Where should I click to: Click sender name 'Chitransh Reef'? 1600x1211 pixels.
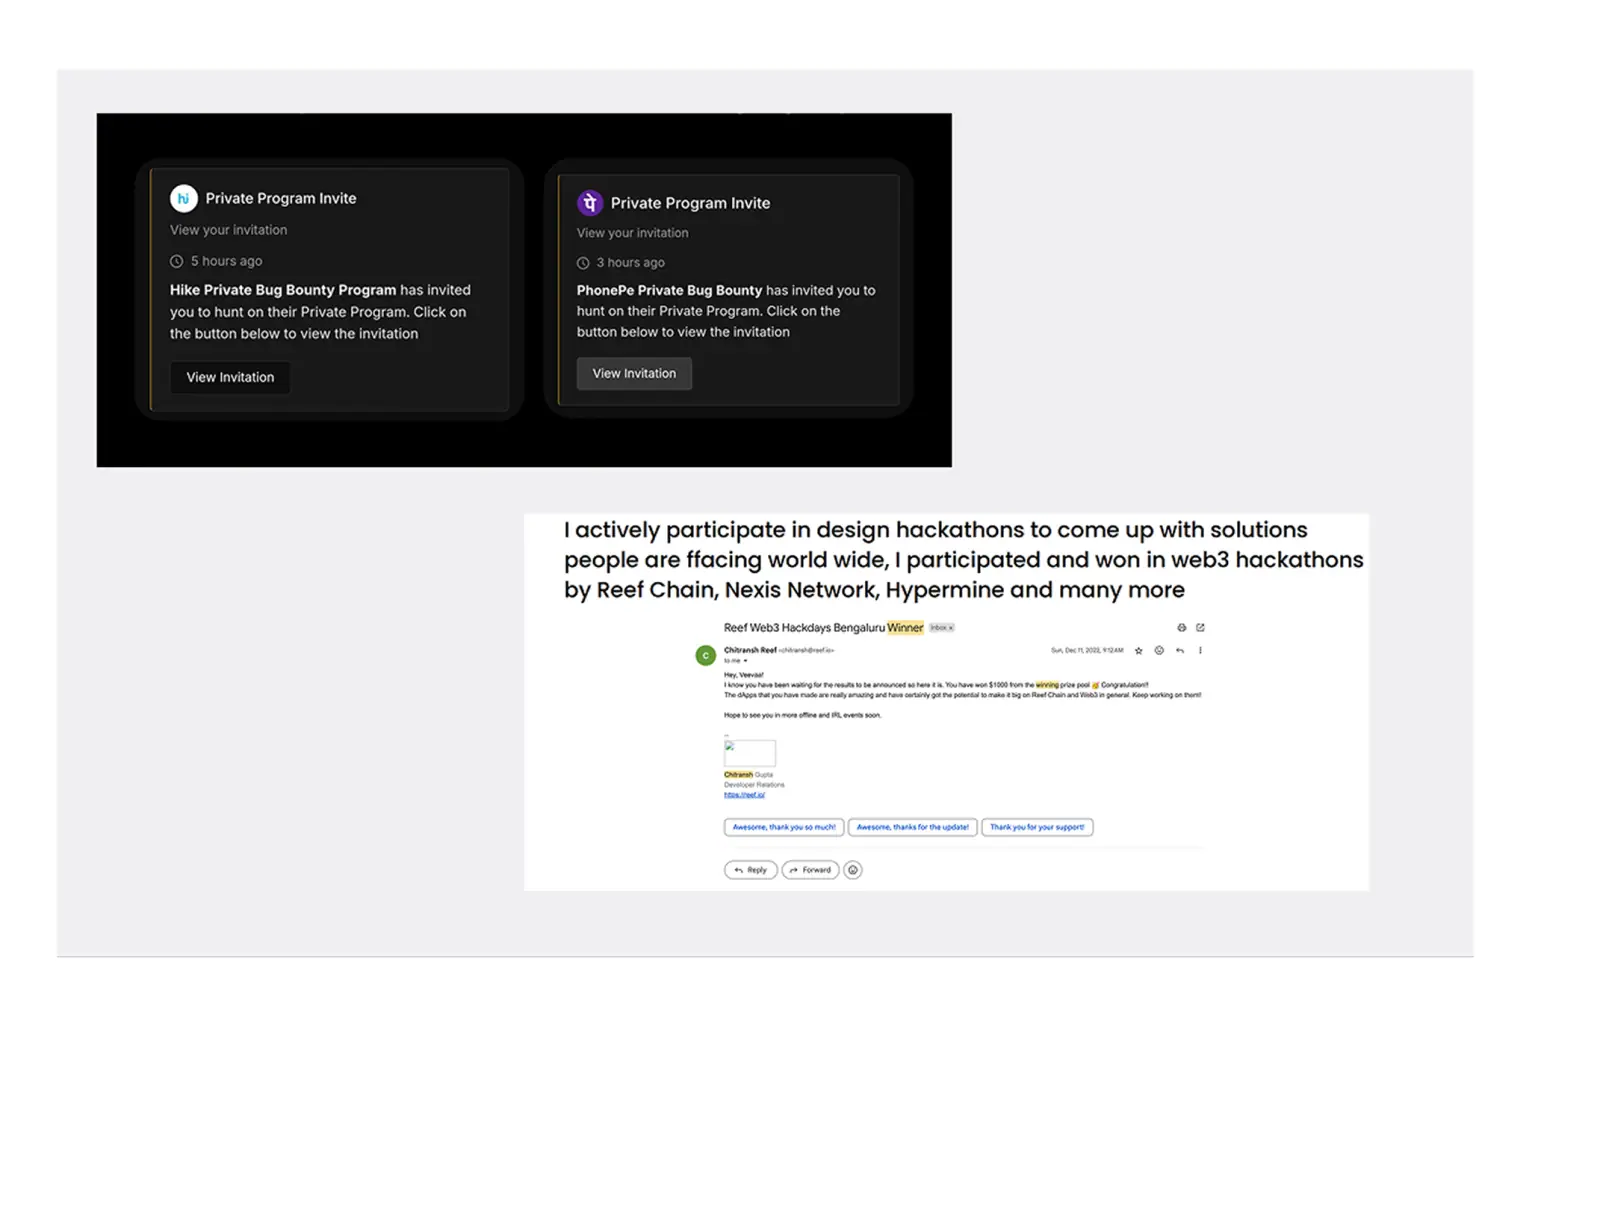coord(750,650)
